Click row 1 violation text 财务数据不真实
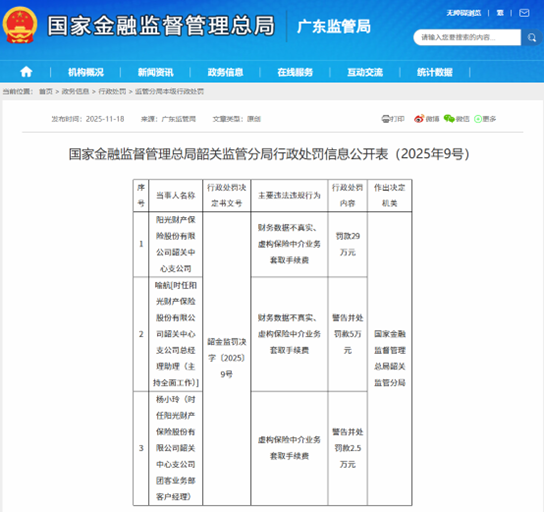544x512 pixels. click(287, 228)
